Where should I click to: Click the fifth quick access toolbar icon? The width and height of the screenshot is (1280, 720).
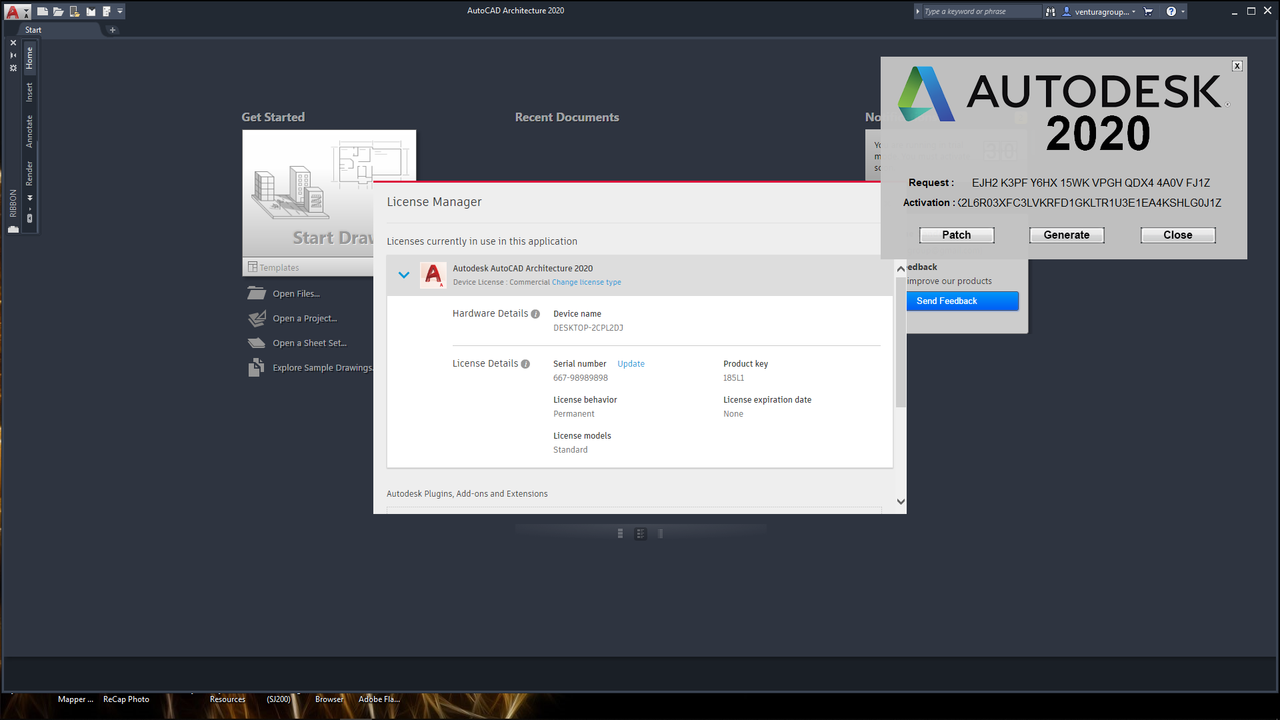(x=106, y=11)
